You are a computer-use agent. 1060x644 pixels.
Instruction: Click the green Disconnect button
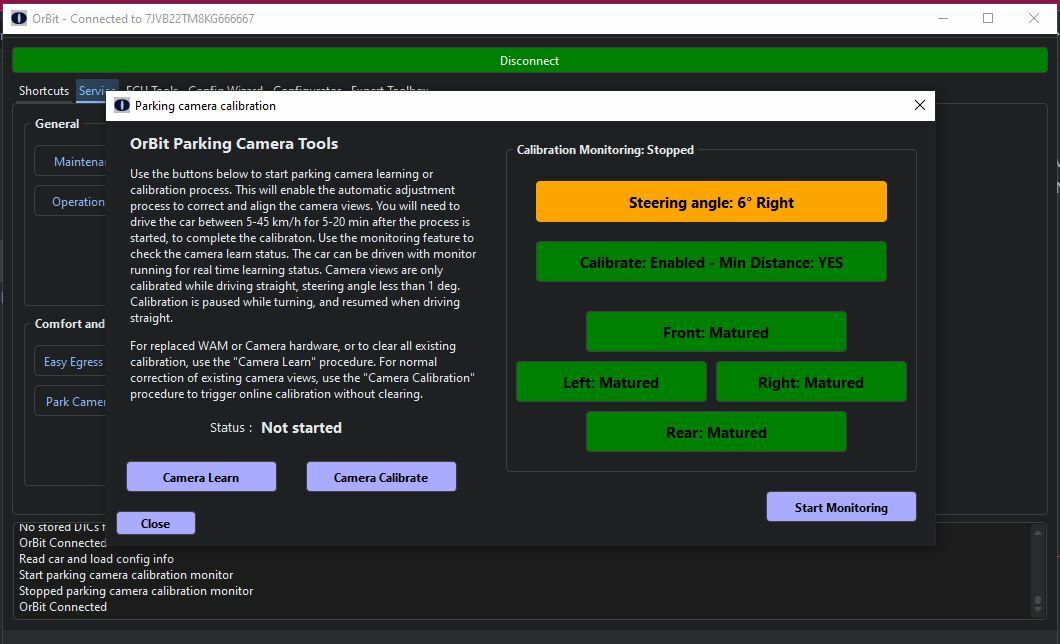click(x=529, y=60)
